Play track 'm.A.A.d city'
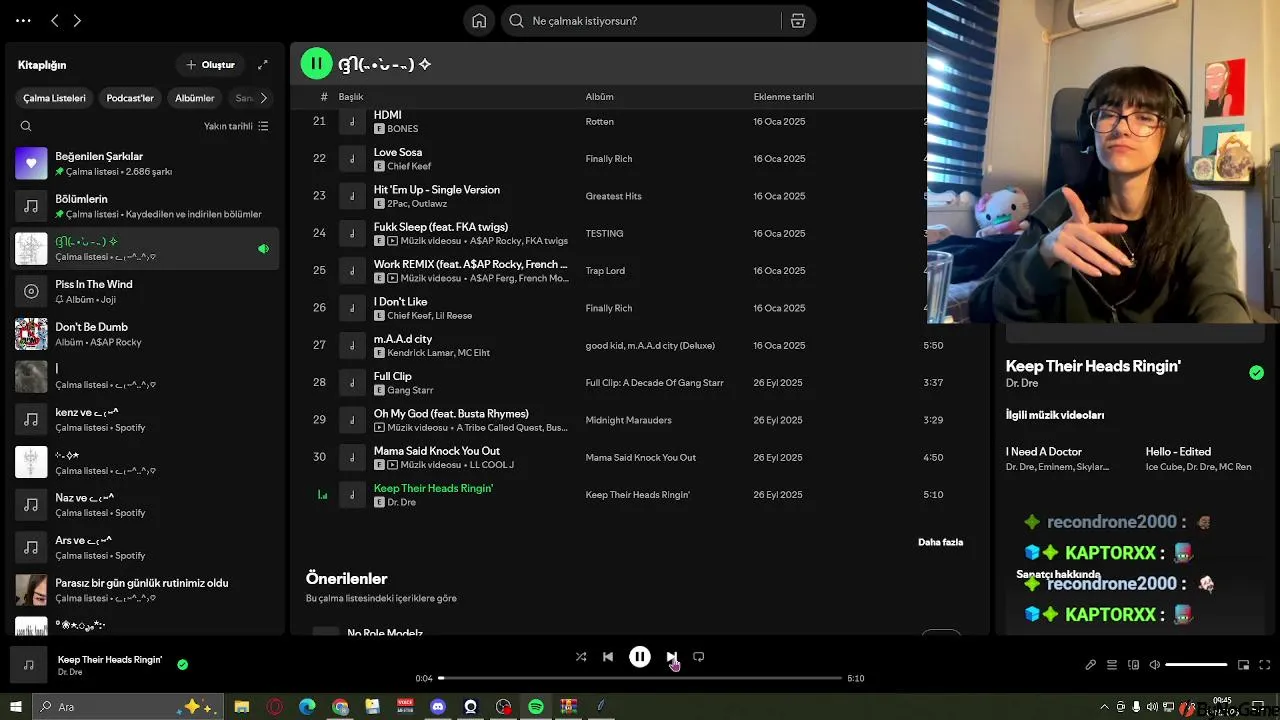 (403, 339)
